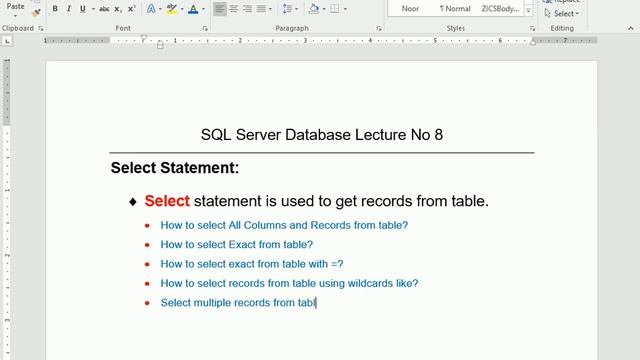Align text right
Viewport: 640px width, 360px height.
click(x=247, y=9)
